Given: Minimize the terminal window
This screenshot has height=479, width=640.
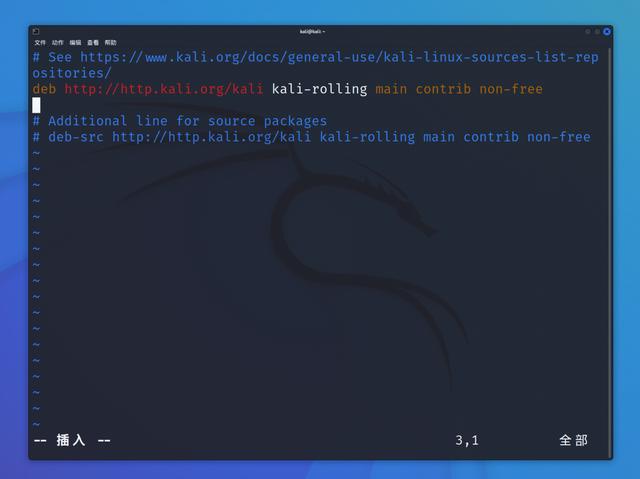Looking at the screenshot, I should [x=588, y=31].
